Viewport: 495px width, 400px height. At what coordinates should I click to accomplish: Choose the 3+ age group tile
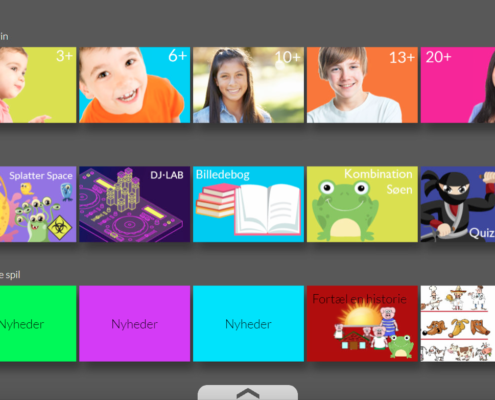pyautogui.click(x=38, y=85)
